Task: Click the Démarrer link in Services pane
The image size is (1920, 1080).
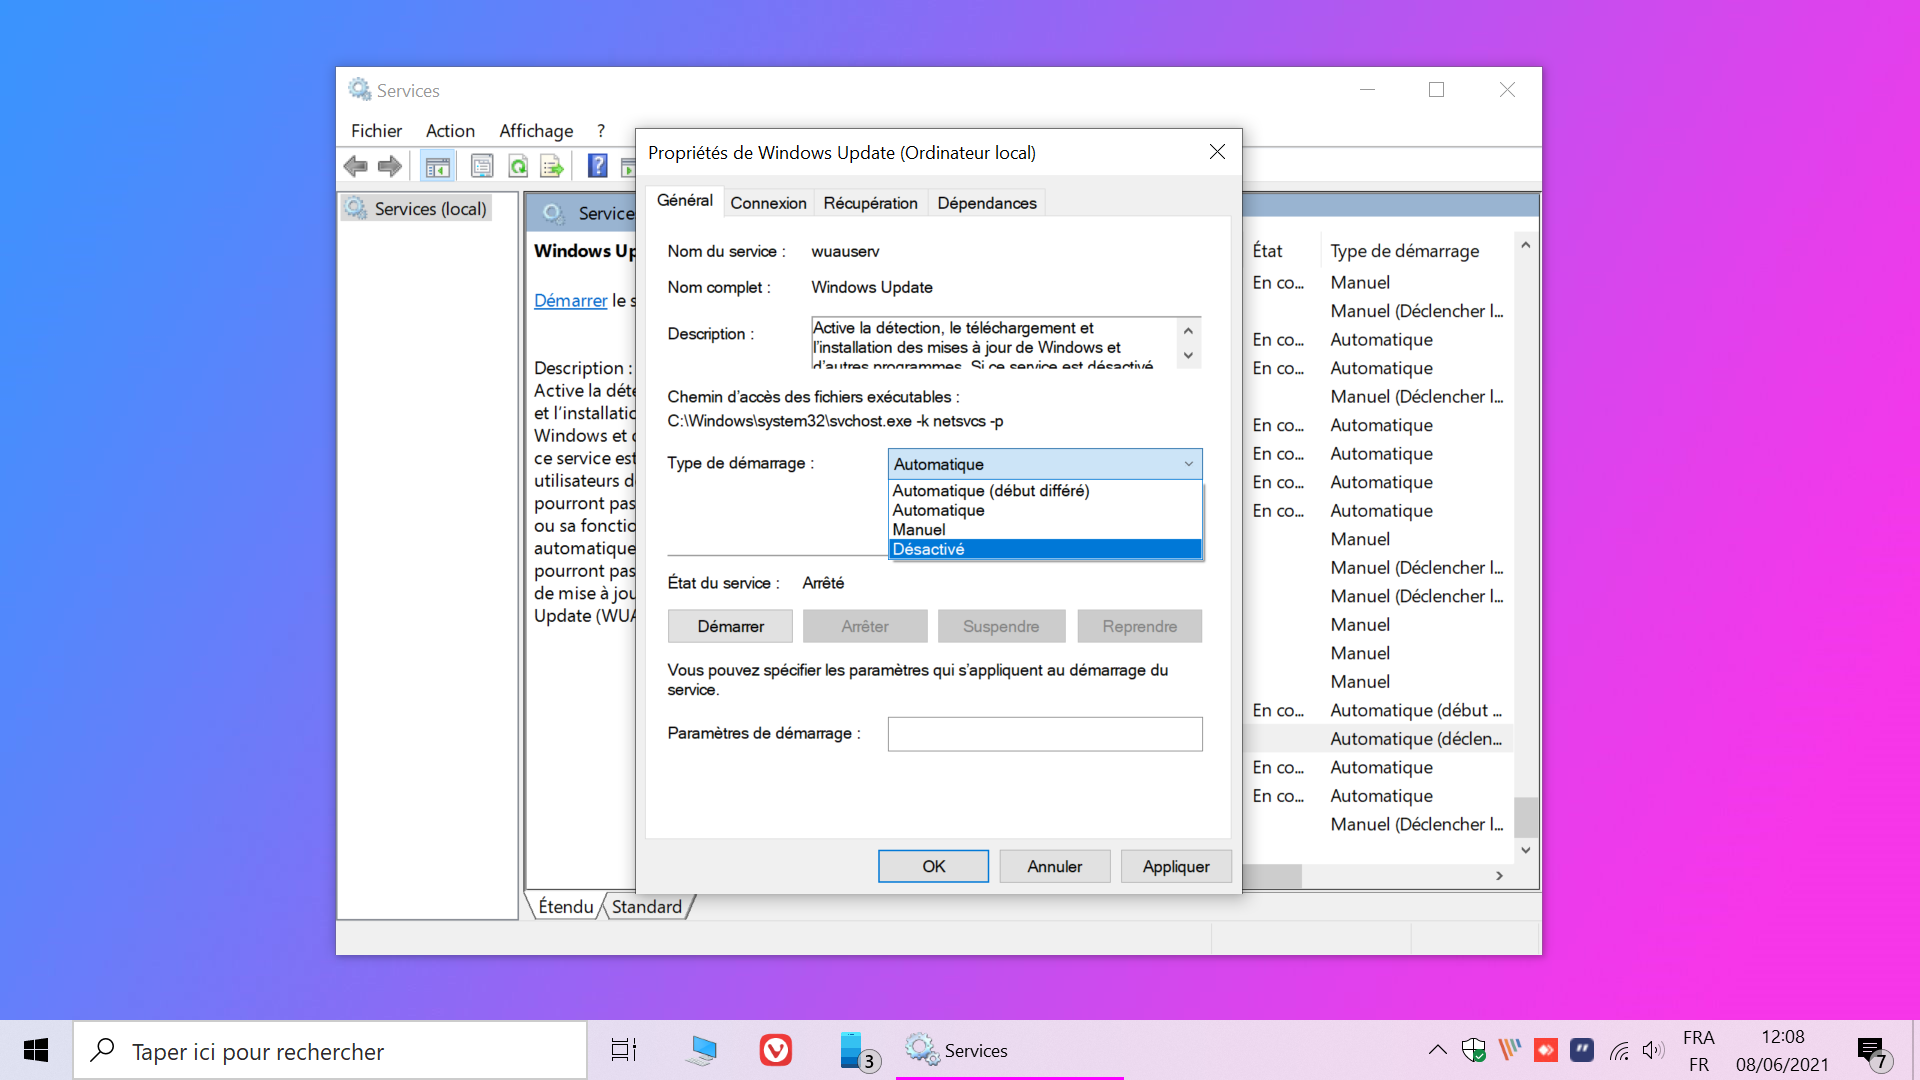Action: click(x=570, y=300)
